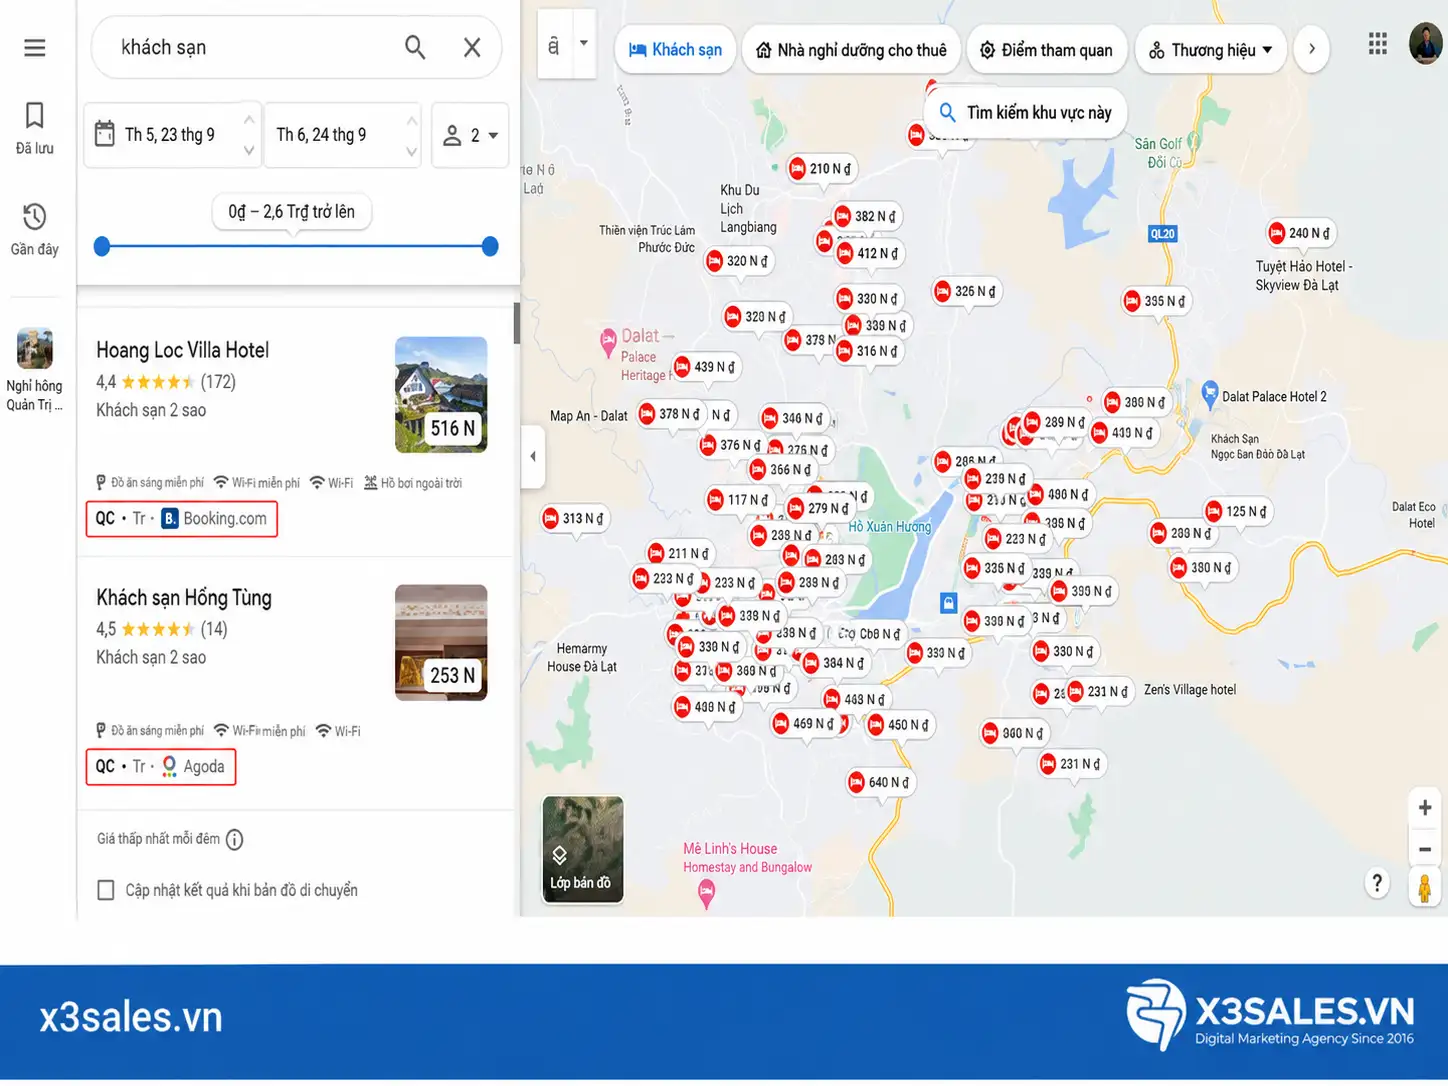Clear the search with the X icon

472,47
